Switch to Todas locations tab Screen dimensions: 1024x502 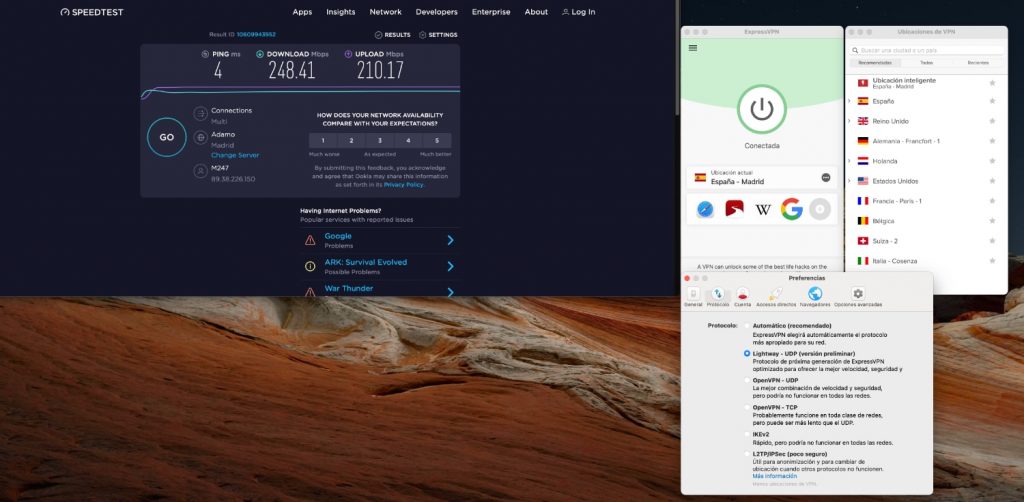coord(926,63)
